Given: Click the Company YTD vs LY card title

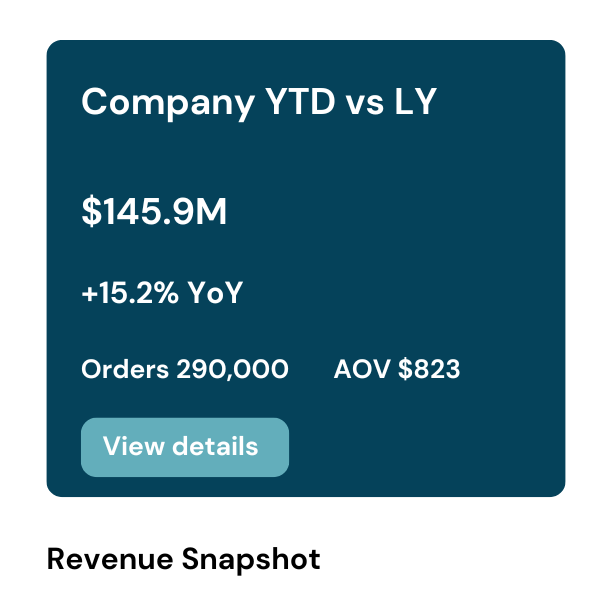Looking at the screenshot, I should (x=259, y=102).
